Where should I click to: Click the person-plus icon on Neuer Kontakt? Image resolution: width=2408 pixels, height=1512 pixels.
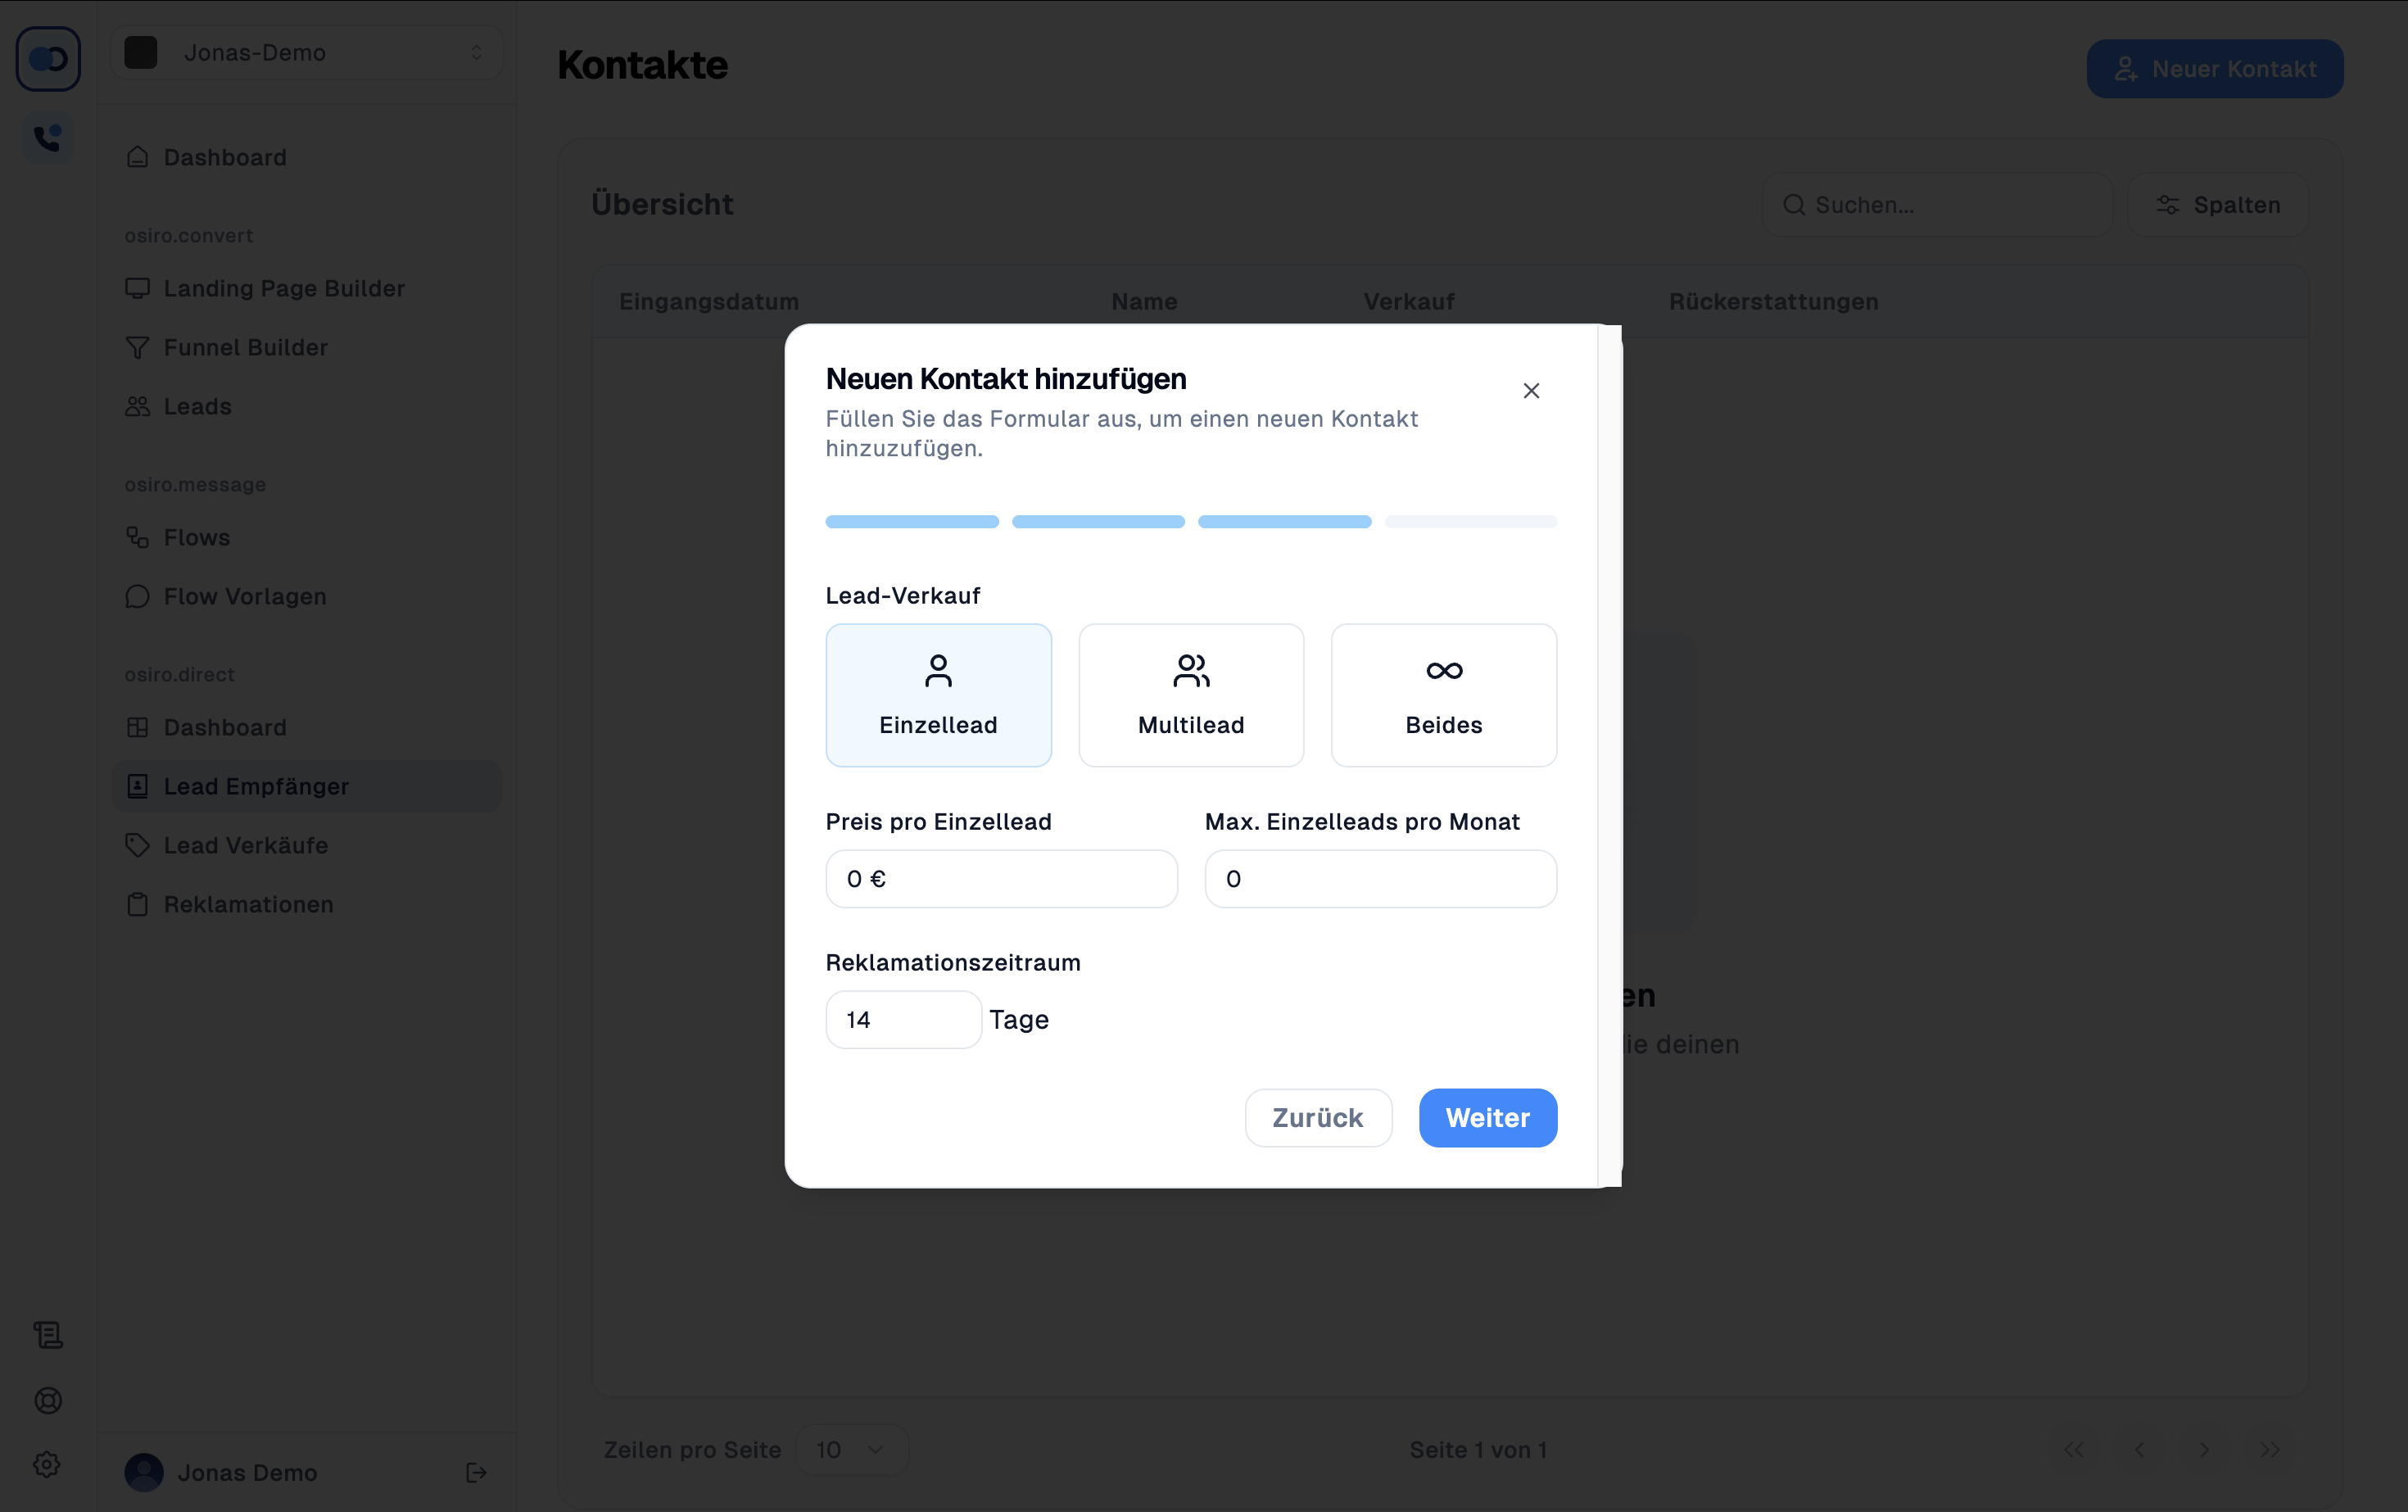point(2125,69)
